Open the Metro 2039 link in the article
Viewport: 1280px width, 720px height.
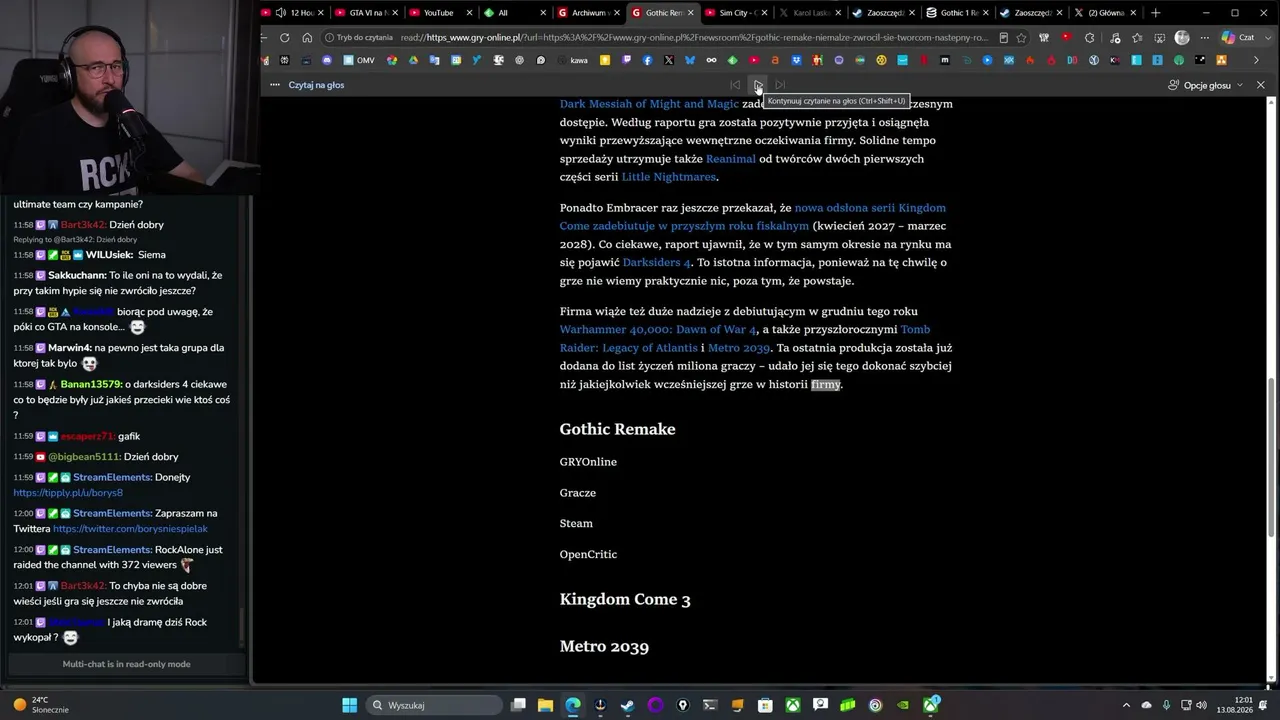tap(739, 348)
